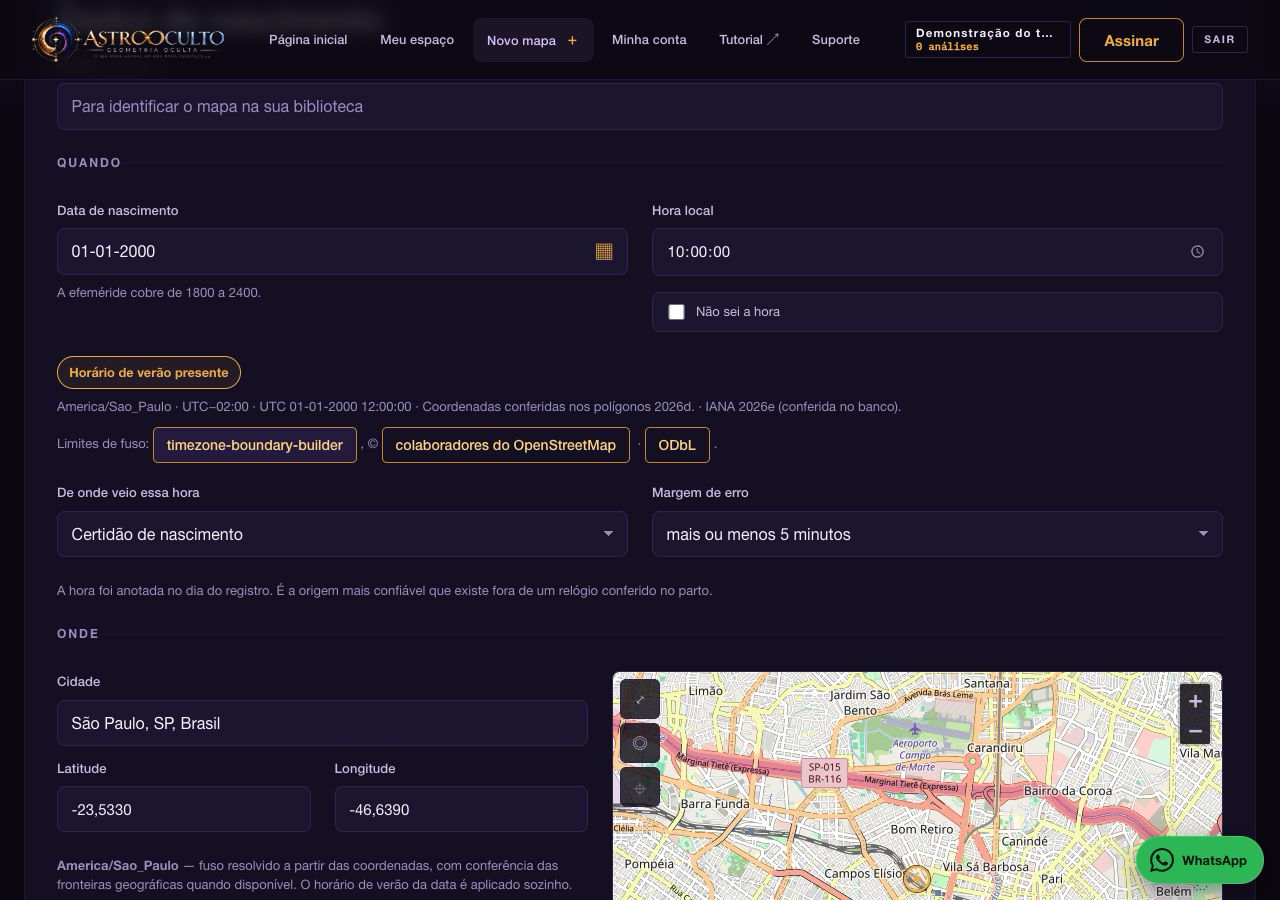Click the Hora local time field

937,252
